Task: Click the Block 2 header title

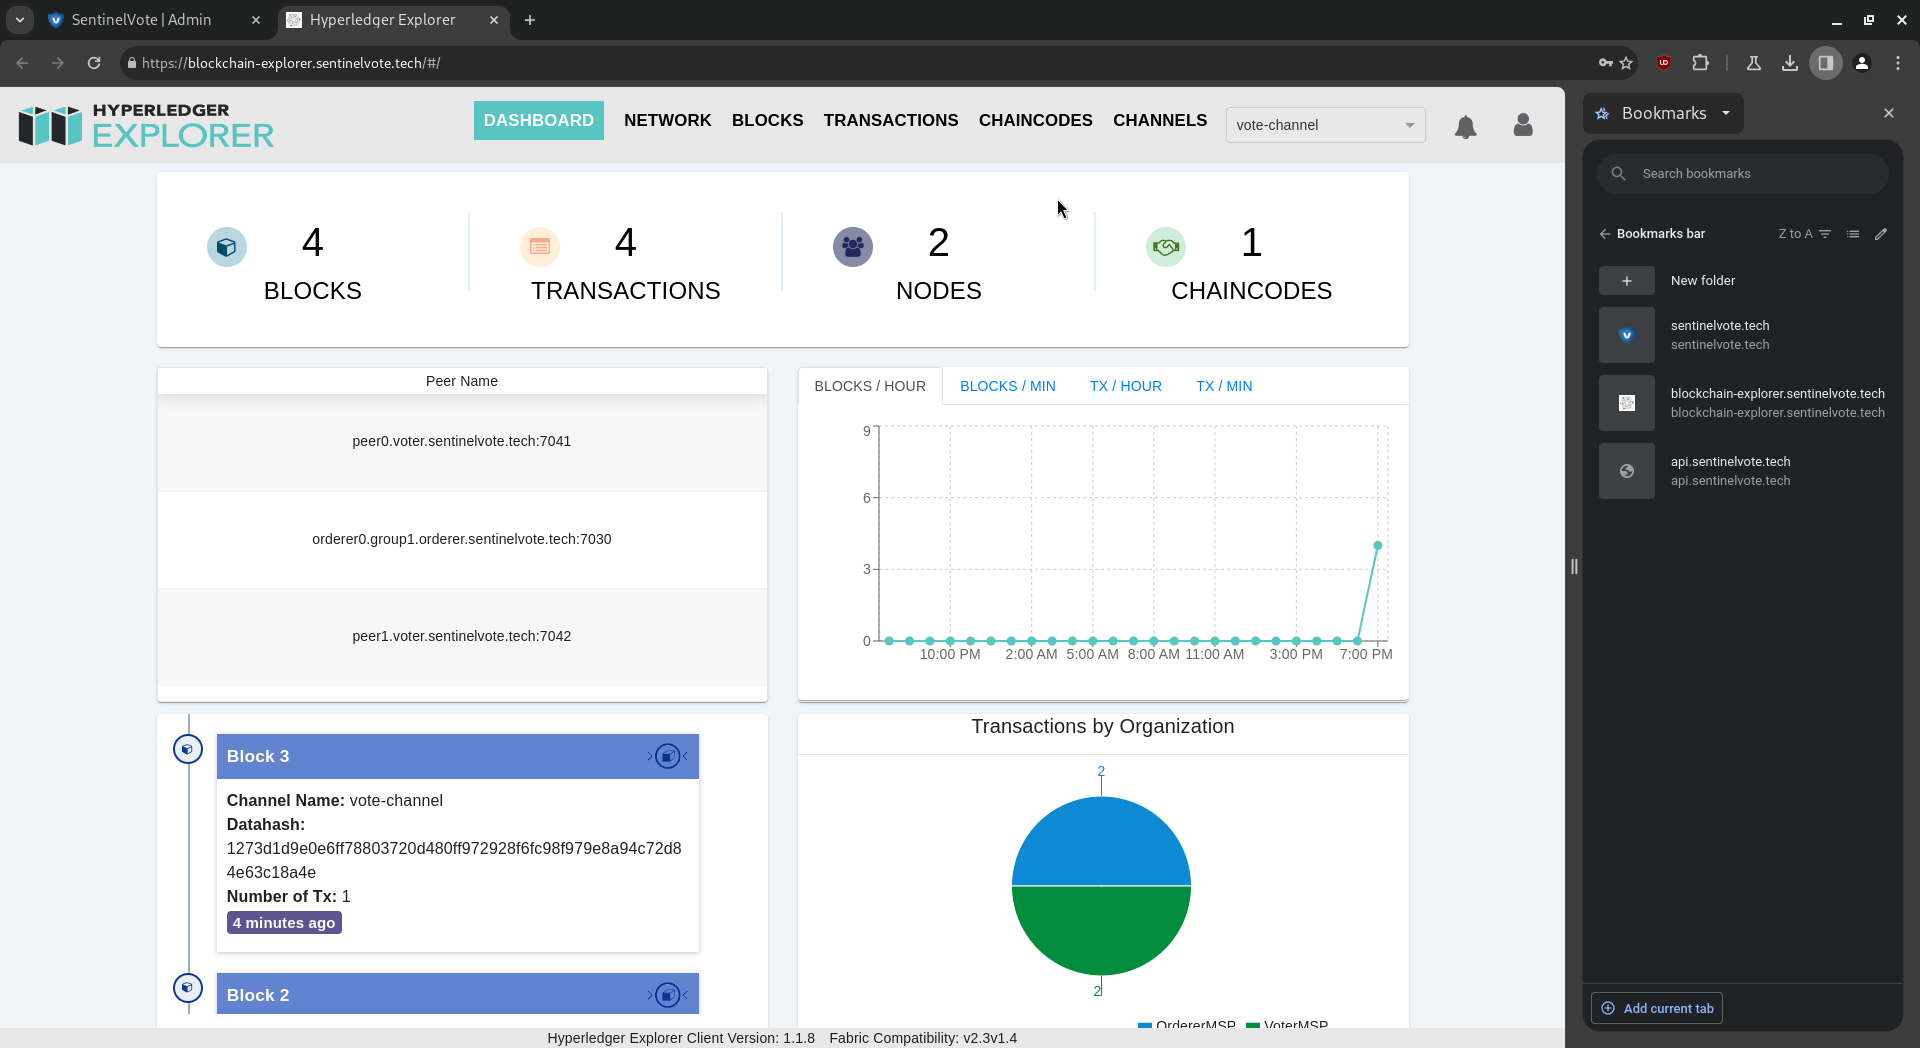Action: (x=258, y=995)
